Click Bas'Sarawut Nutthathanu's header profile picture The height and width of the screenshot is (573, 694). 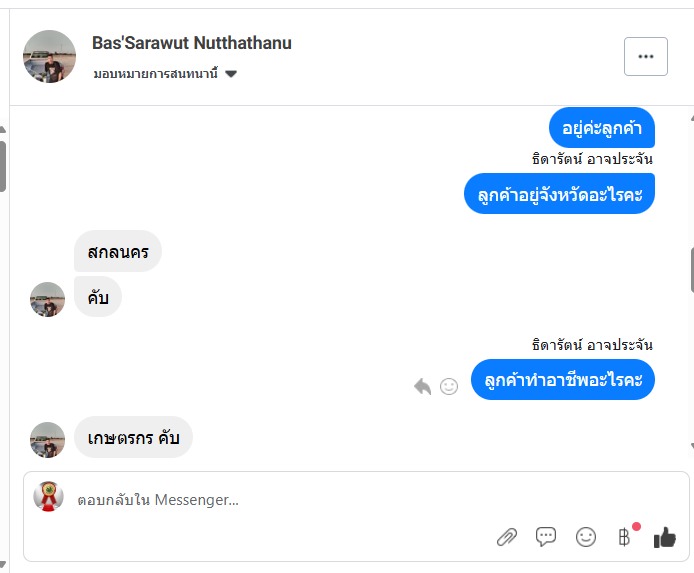(50, 56)
